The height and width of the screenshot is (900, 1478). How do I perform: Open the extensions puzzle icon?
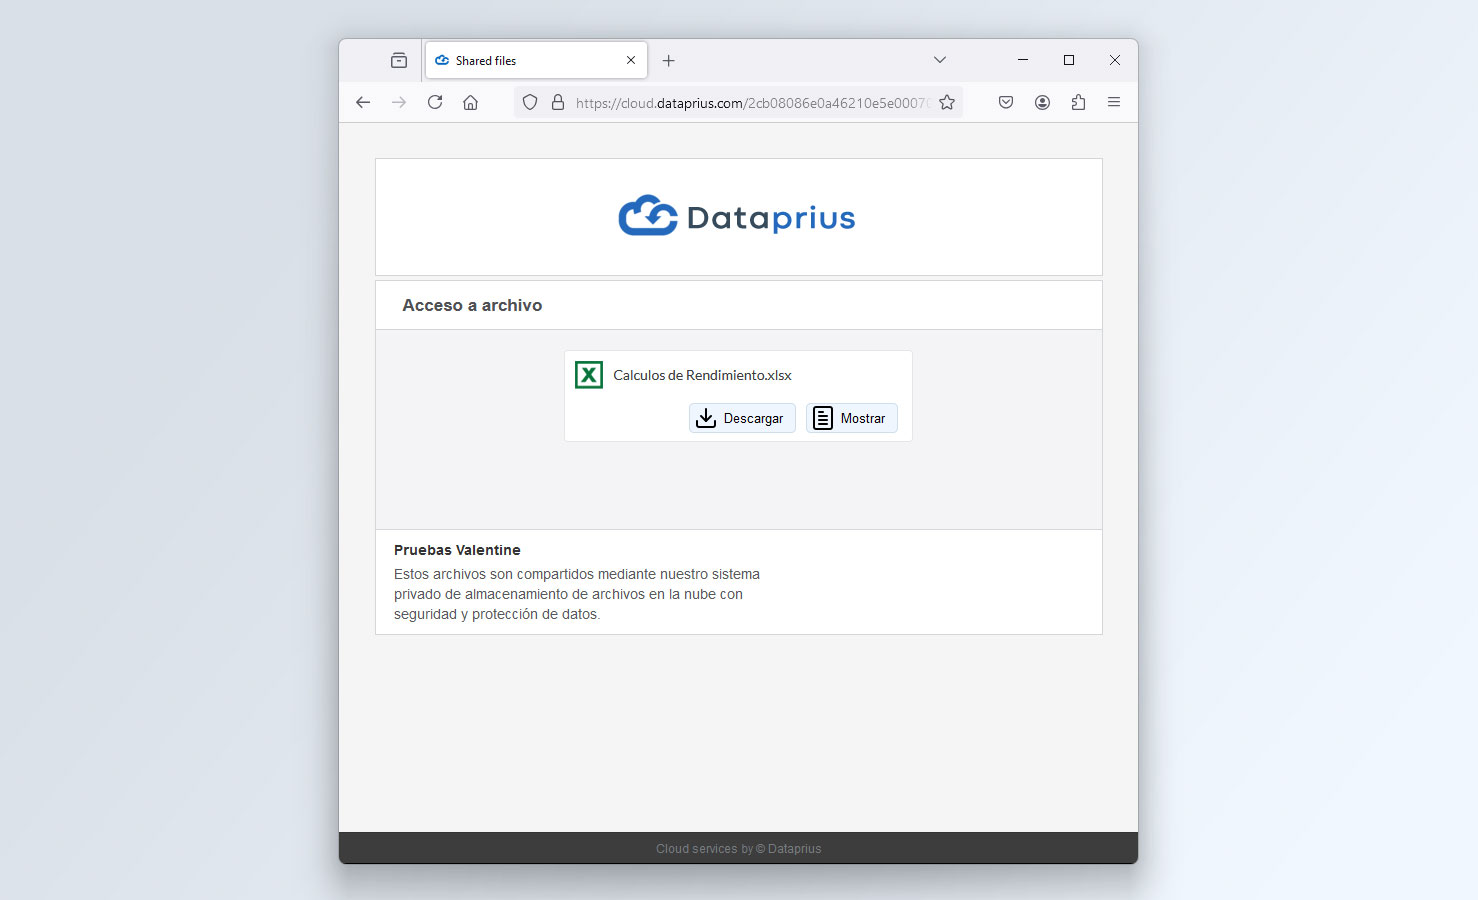click(1078, 102)
